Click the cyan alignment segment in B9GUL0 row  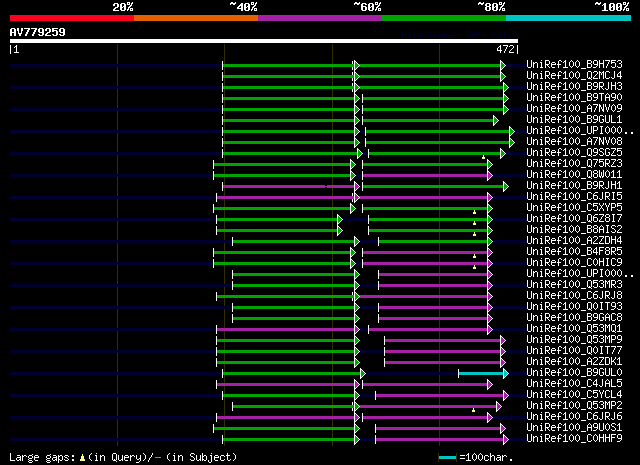(483, 374)
